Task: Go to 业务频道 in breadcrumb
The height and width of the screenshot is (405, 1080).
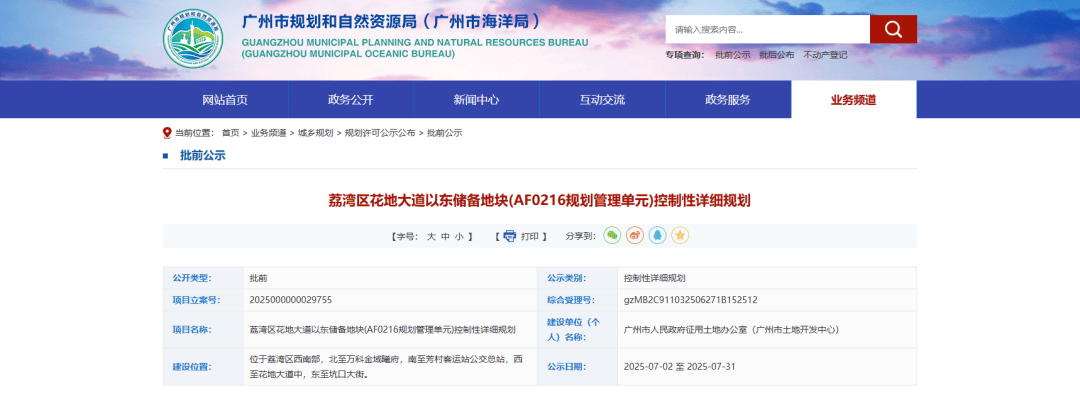Action: pos(269,133)
